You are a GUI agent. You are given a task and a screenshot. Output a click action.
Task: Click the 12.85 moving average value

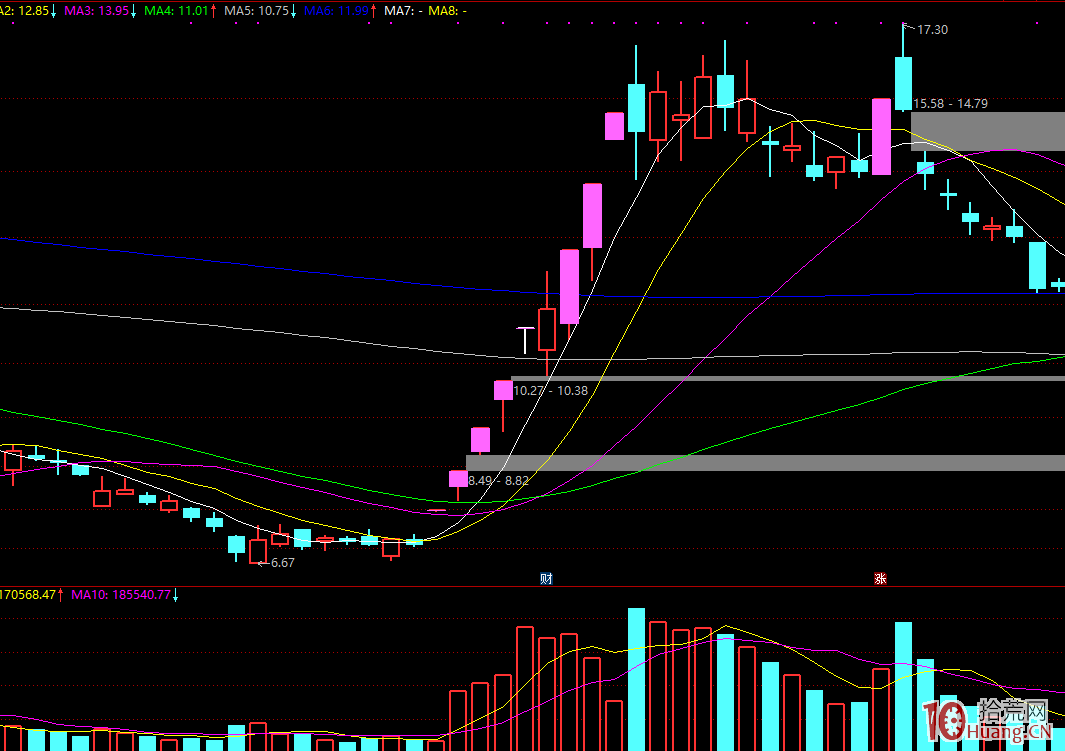pos(33,11)
